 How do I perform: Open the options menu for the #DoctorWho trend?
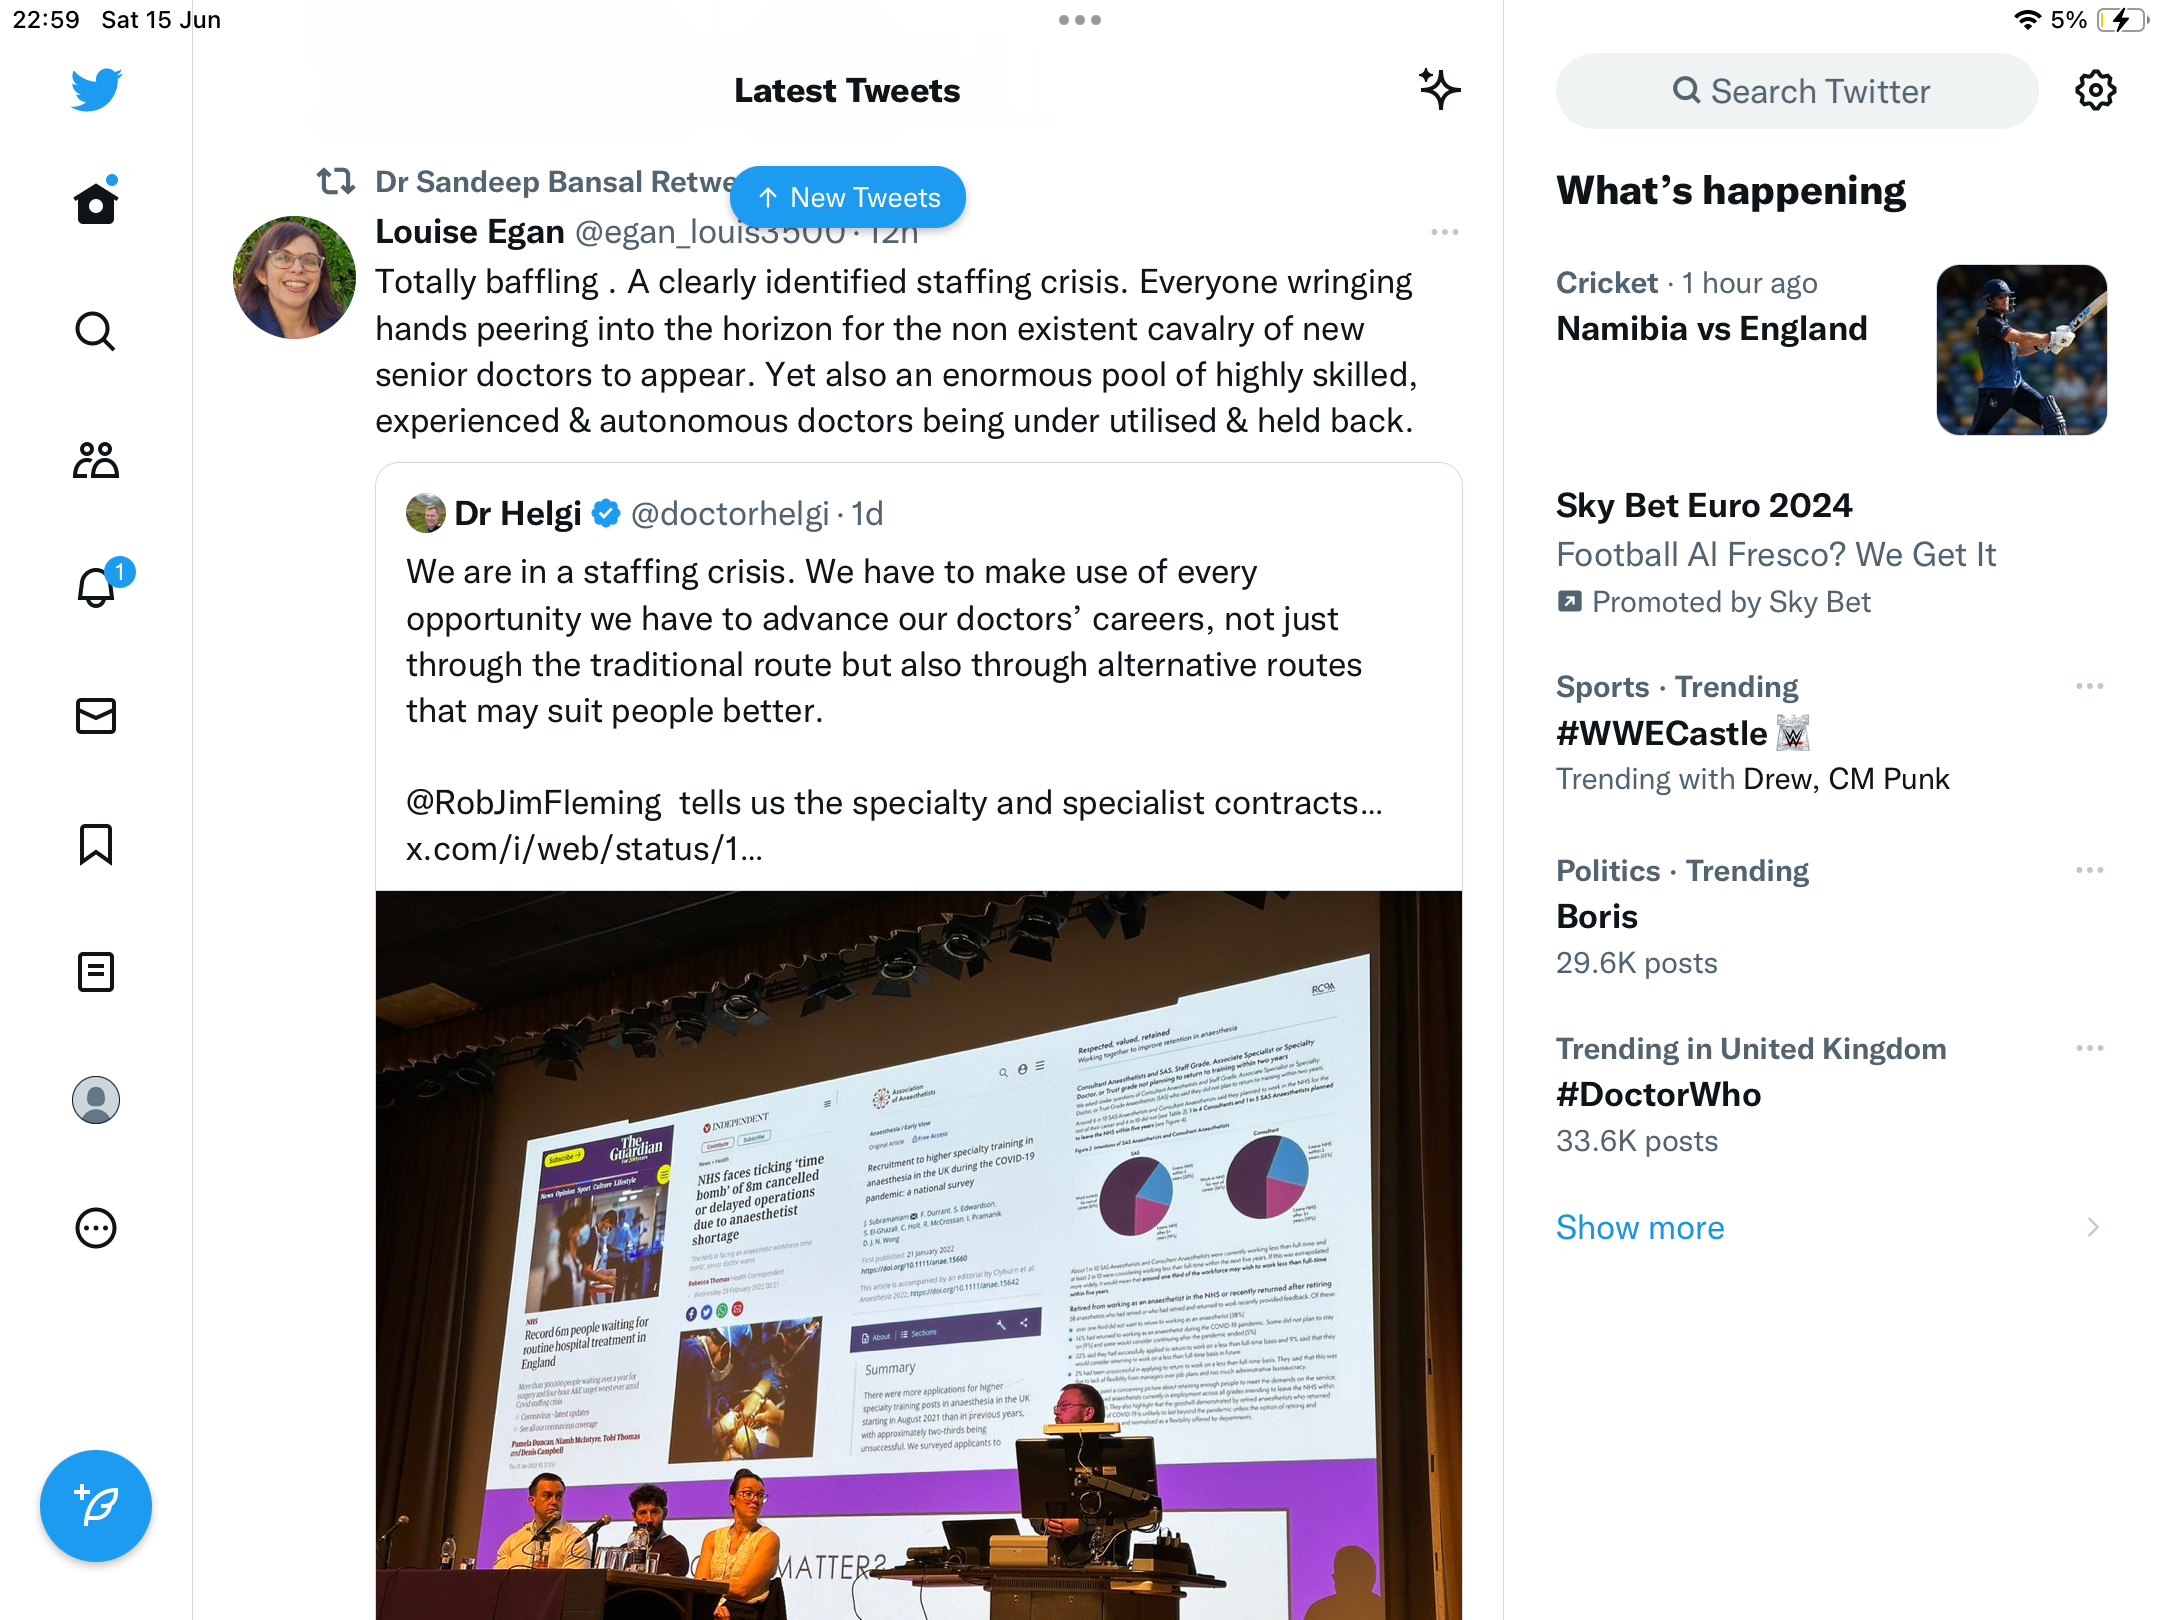click(2090, 1049)
